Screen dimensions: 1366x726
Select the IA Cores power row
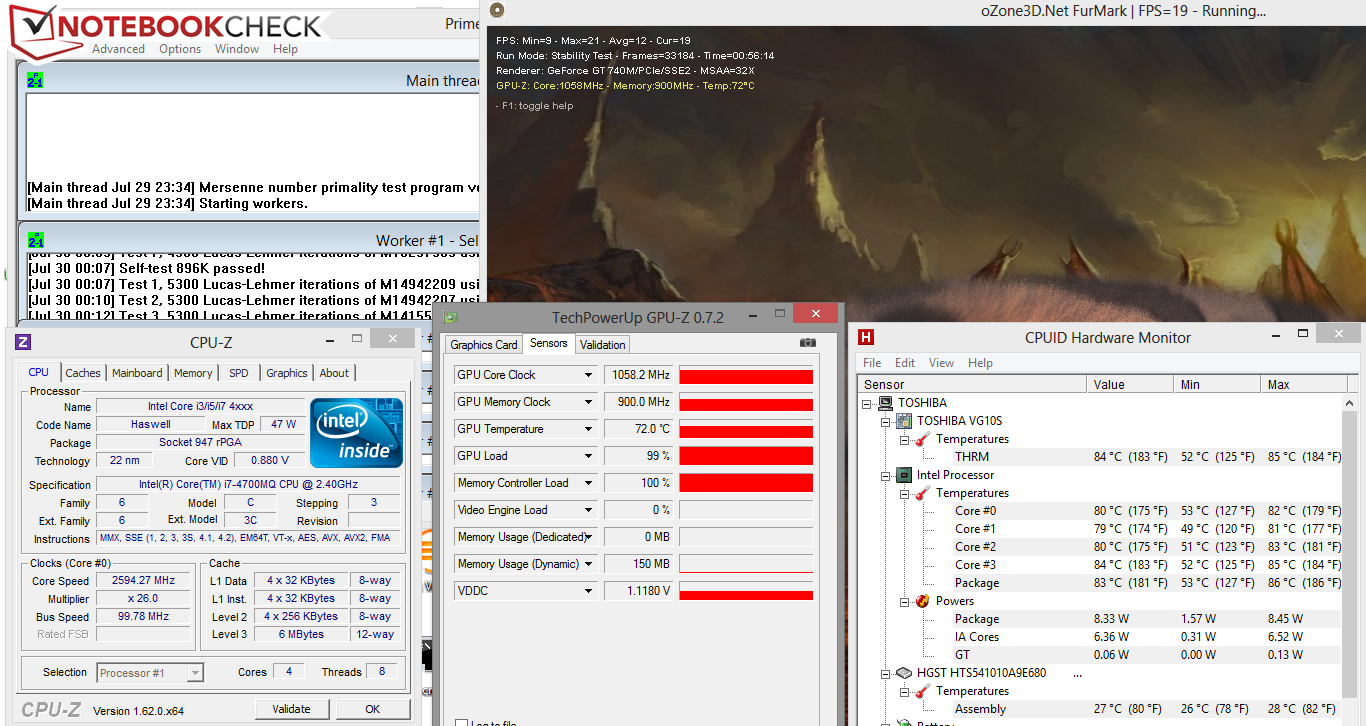(x=1100, y=637)
